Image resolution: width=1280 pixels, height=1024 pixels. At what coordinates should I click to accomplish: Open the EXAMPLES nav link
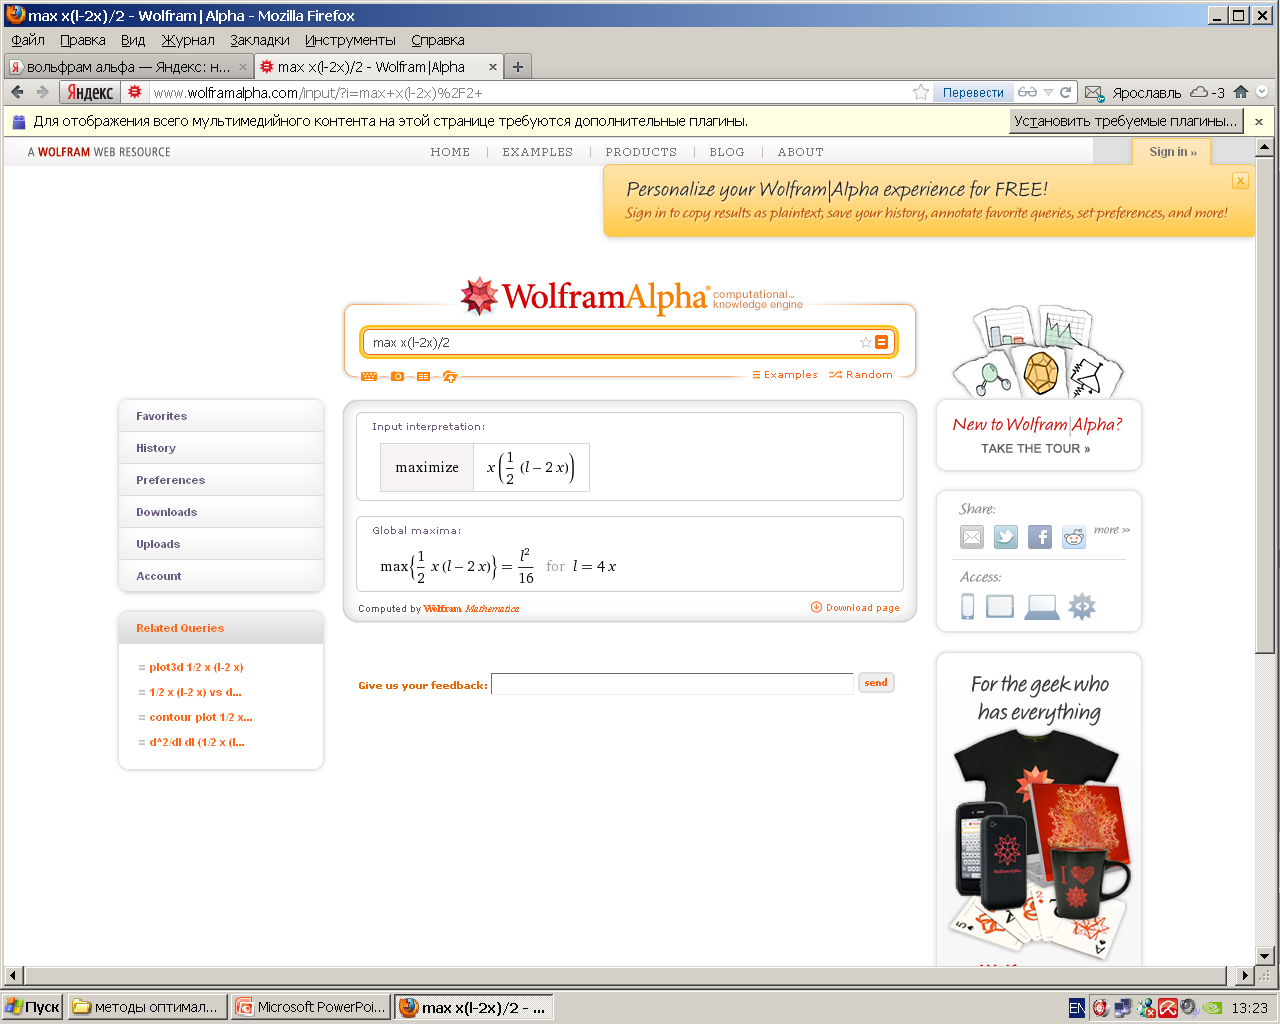coord(538,152)
